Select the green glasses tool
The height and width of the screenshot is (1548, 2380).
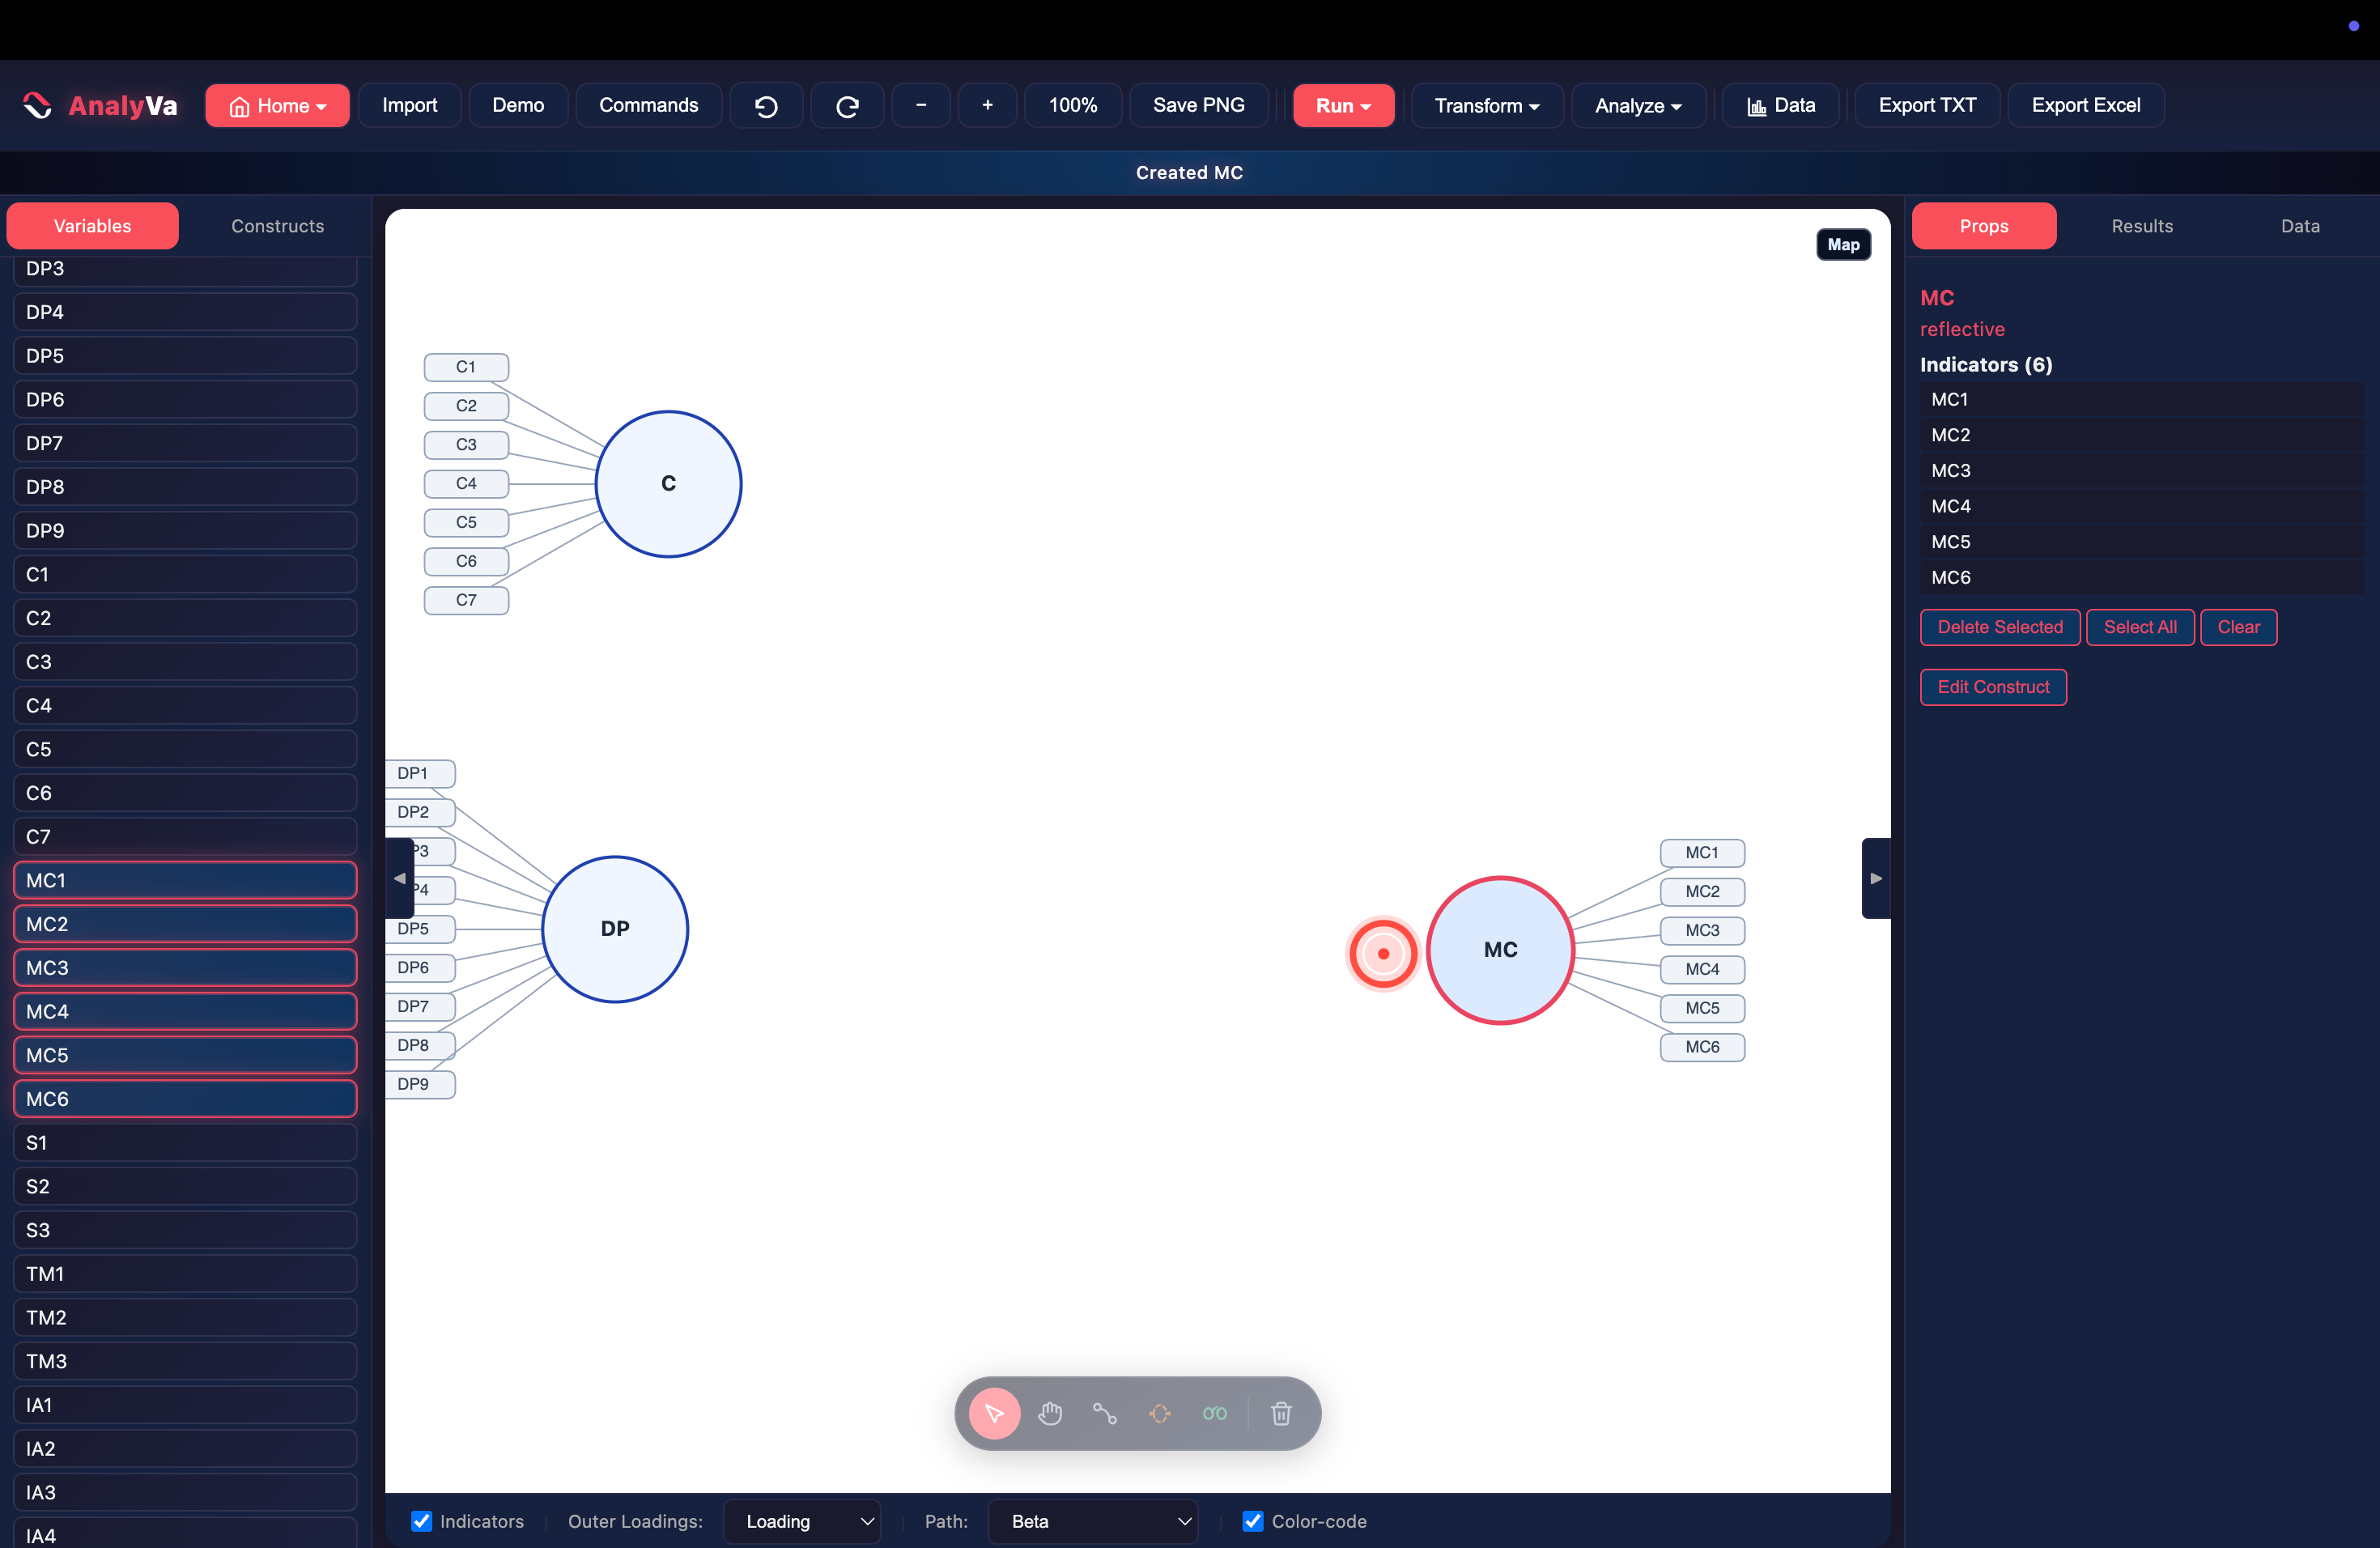point(1214,1413)
